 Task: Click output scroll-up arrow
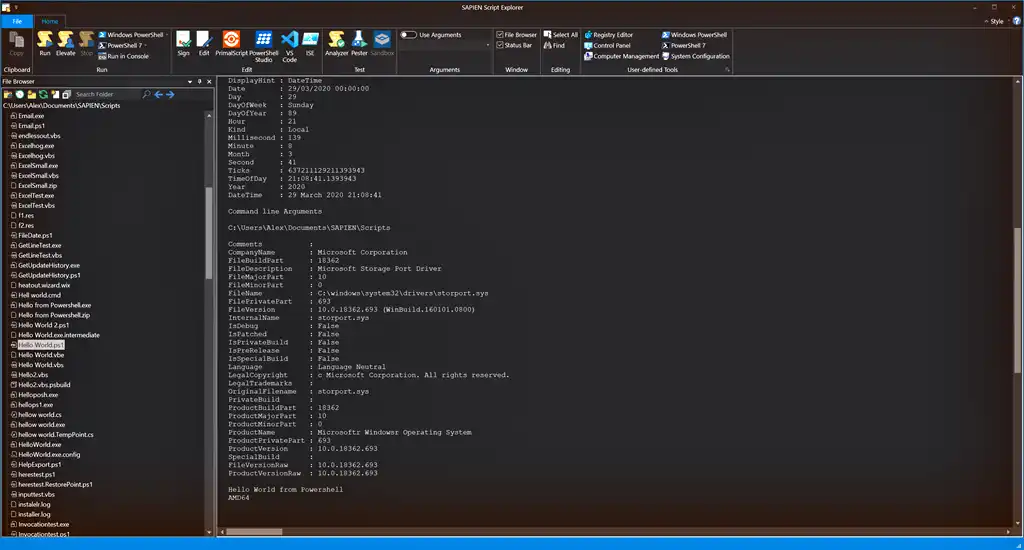[x=1017, y=81]
